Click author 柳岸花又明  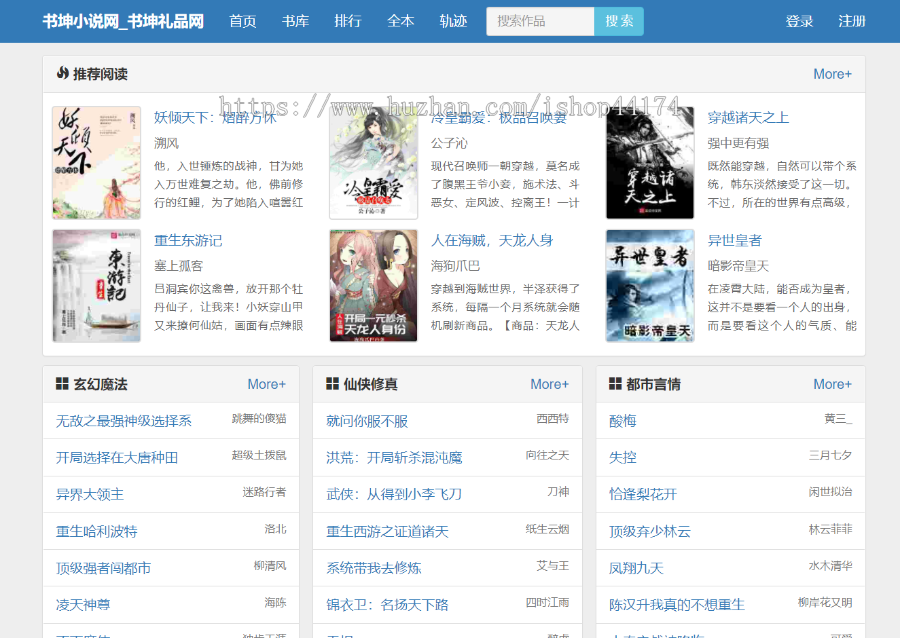click(x=825, y=602)
